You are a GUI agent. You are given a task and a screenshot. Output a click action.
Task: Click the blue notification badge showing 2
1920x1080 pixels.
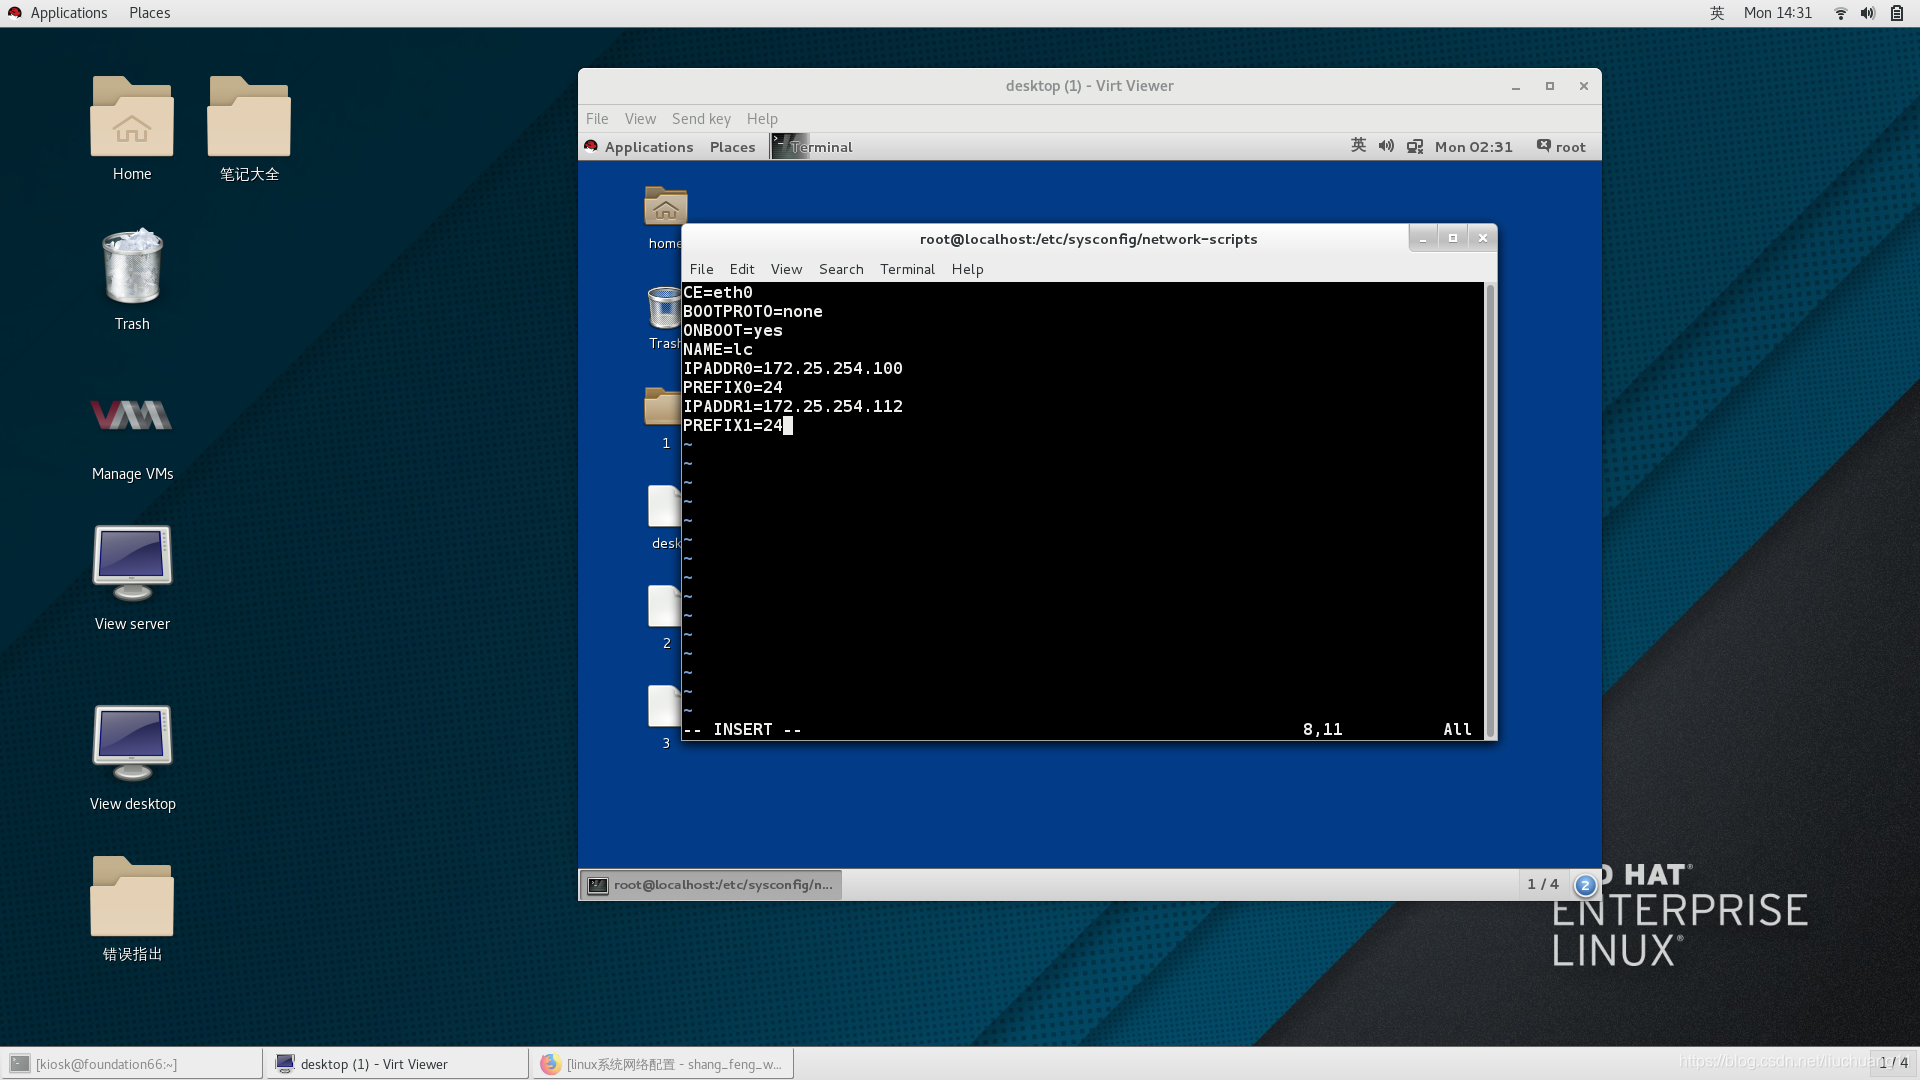pos(1585,885)
